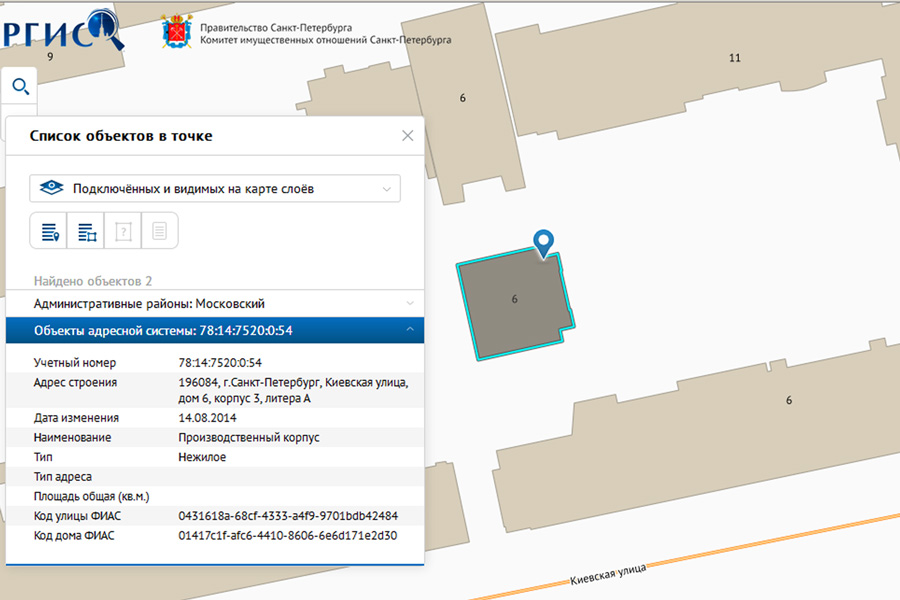Image resolution: width=900 pixels, height=600 pixels.
Task: Click the greyed document list icon
Action: [x=160, y=231]
